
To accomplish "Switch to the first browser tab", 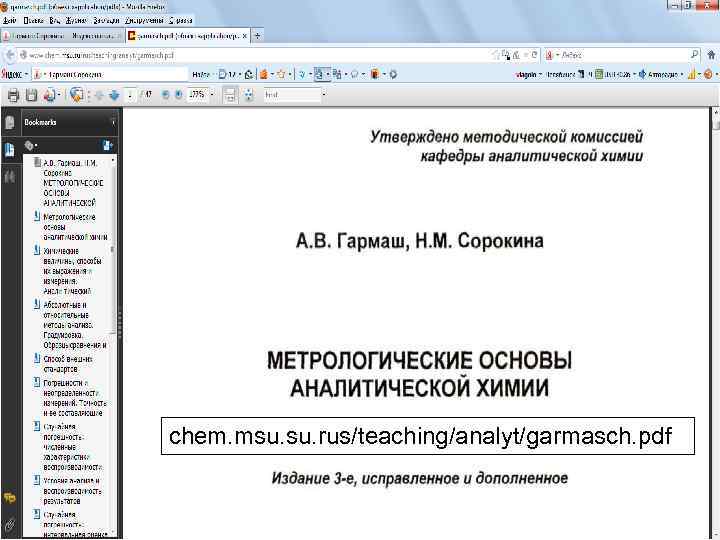I will coord(61,36).
